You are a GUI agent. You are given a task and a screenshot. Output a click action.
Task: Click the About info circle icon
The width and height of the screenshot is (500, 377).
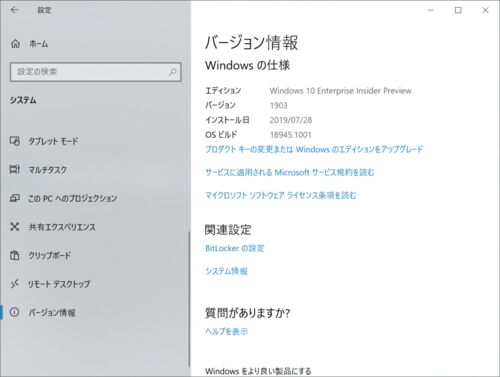[x=15, y=312]
